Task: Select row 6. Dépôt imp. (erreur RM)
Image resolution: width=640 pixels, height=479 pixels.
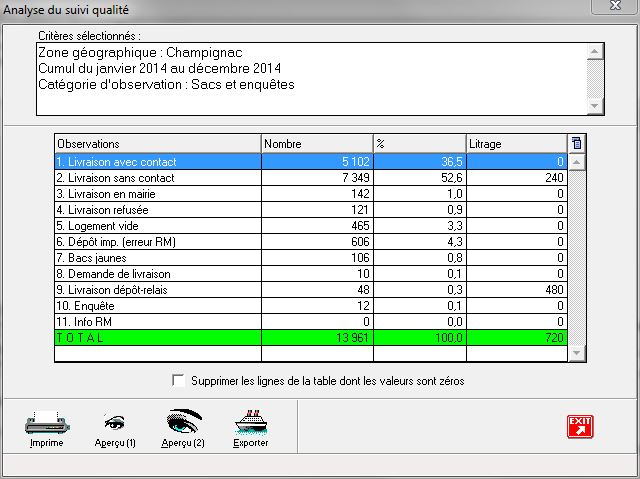Action: (157, 241)
